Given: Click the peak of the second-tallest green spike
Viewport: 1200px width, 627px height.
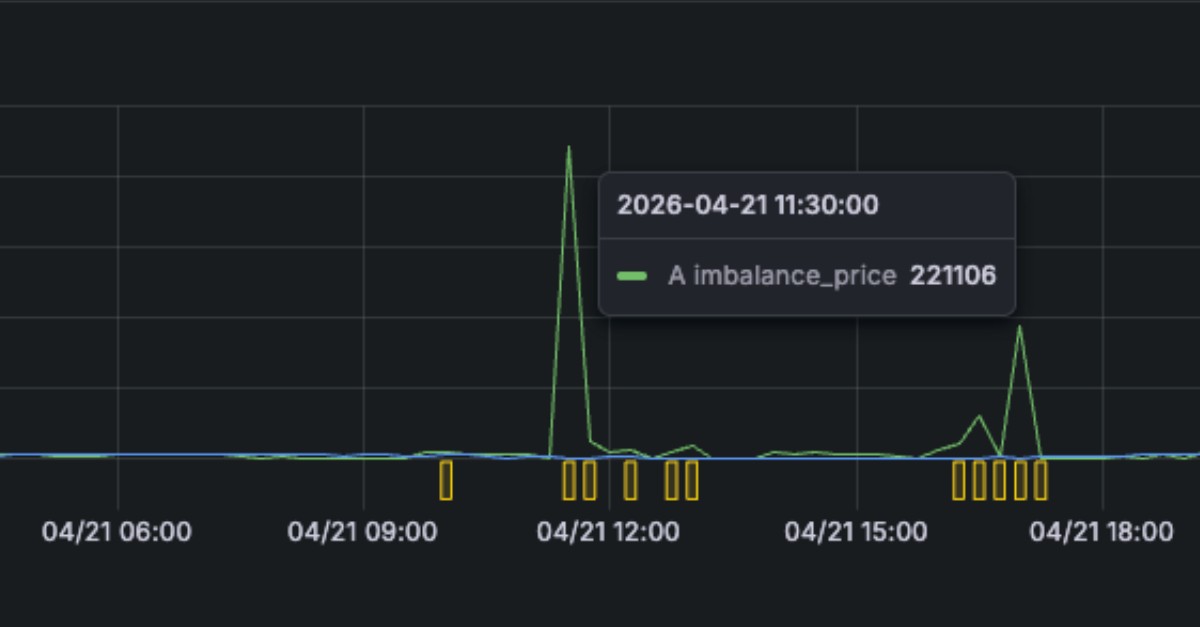Looking at the screenshot, I should point(1019,327).
